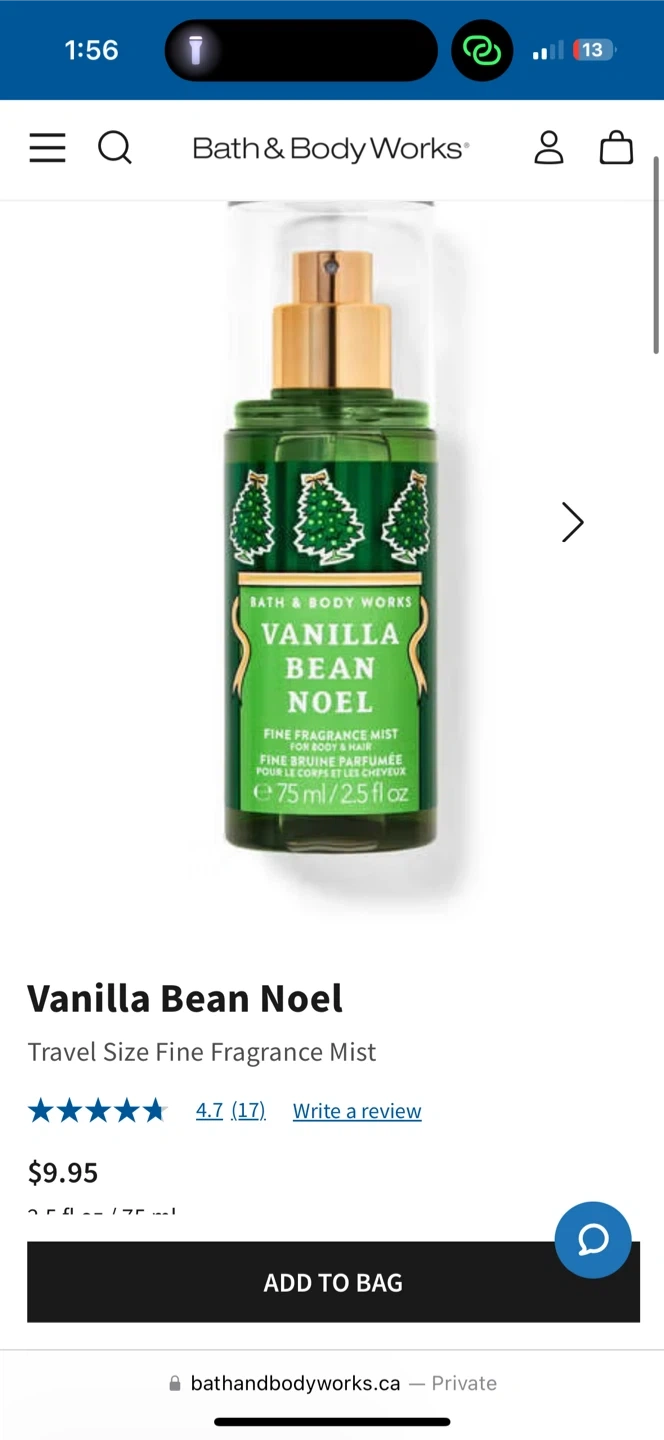The height and width of the screenshot is (1440, 664).
Task: Tap the five-star rating display
Action: [97, 1110]
